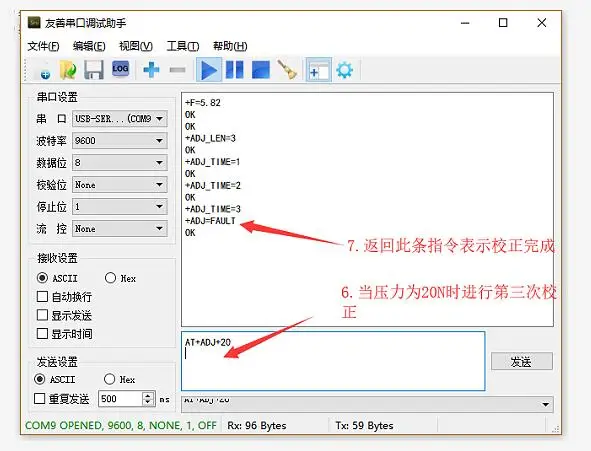This screenshot has width=591, height=451.
Task: Click the +ADJ_TIME=2 line
Action: tap(213, 185)
